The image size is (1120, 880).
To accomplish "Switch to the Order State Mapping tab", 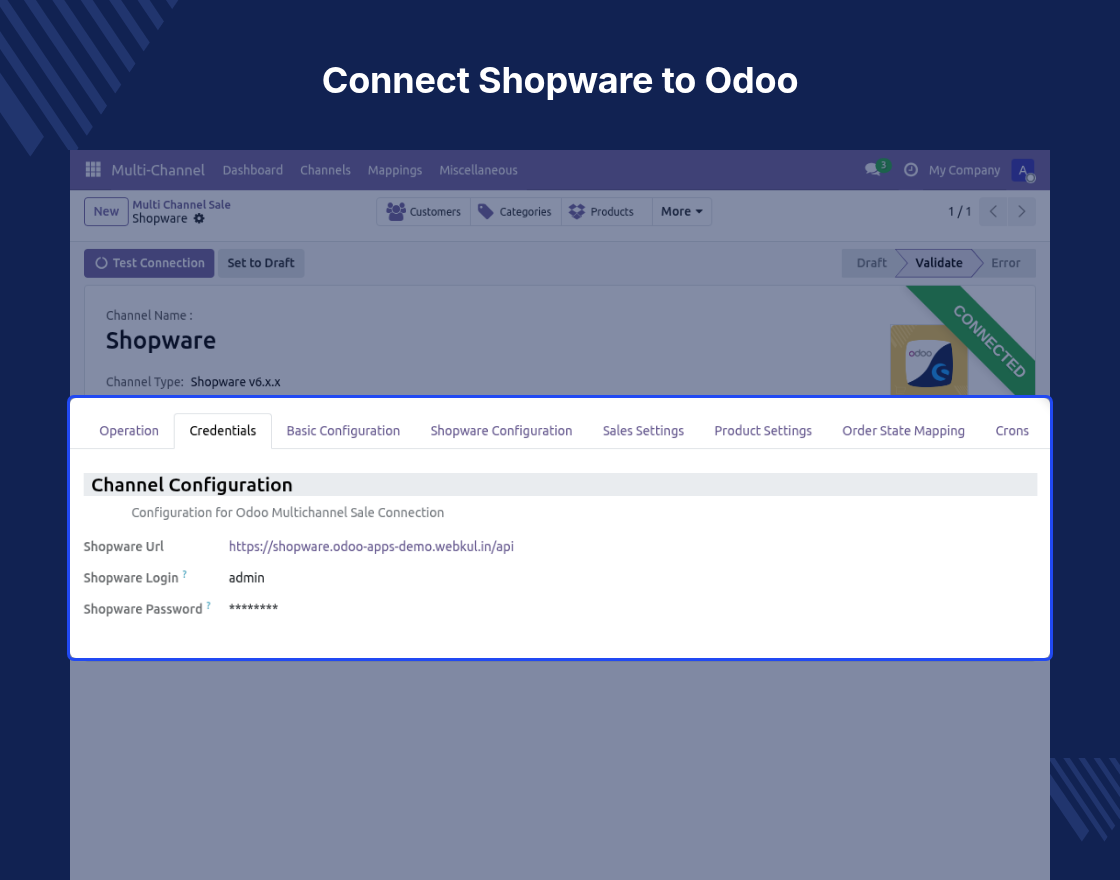I will (x=904, y=431).
